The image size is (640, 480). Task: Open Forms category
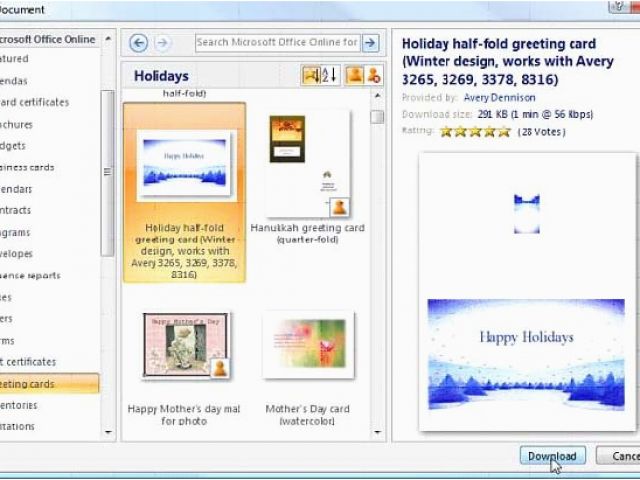(x=7, y=340)
